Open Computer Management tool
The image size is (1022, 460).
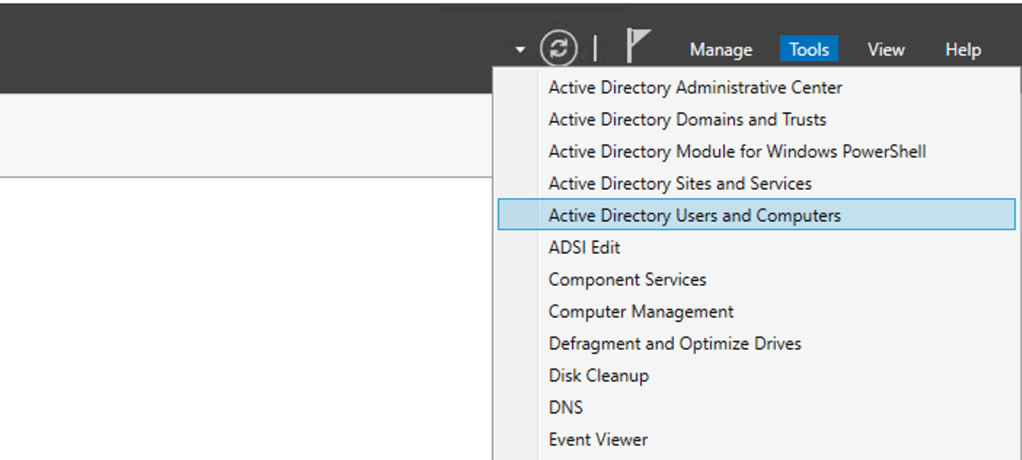[640, 312]
